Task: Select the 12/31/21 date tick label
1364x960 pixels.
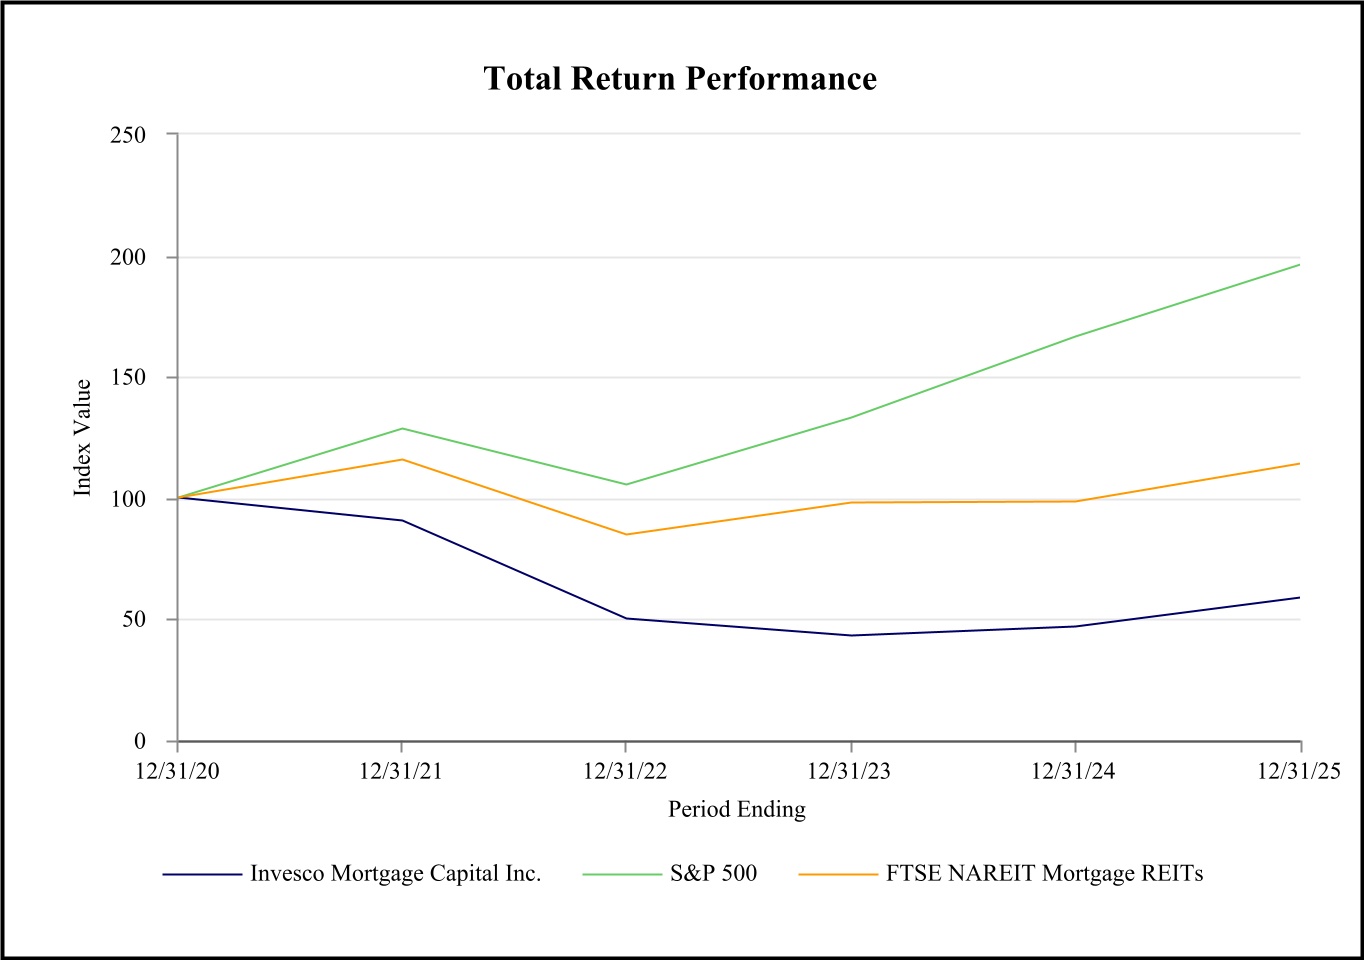Action: (x=401, y=772)
